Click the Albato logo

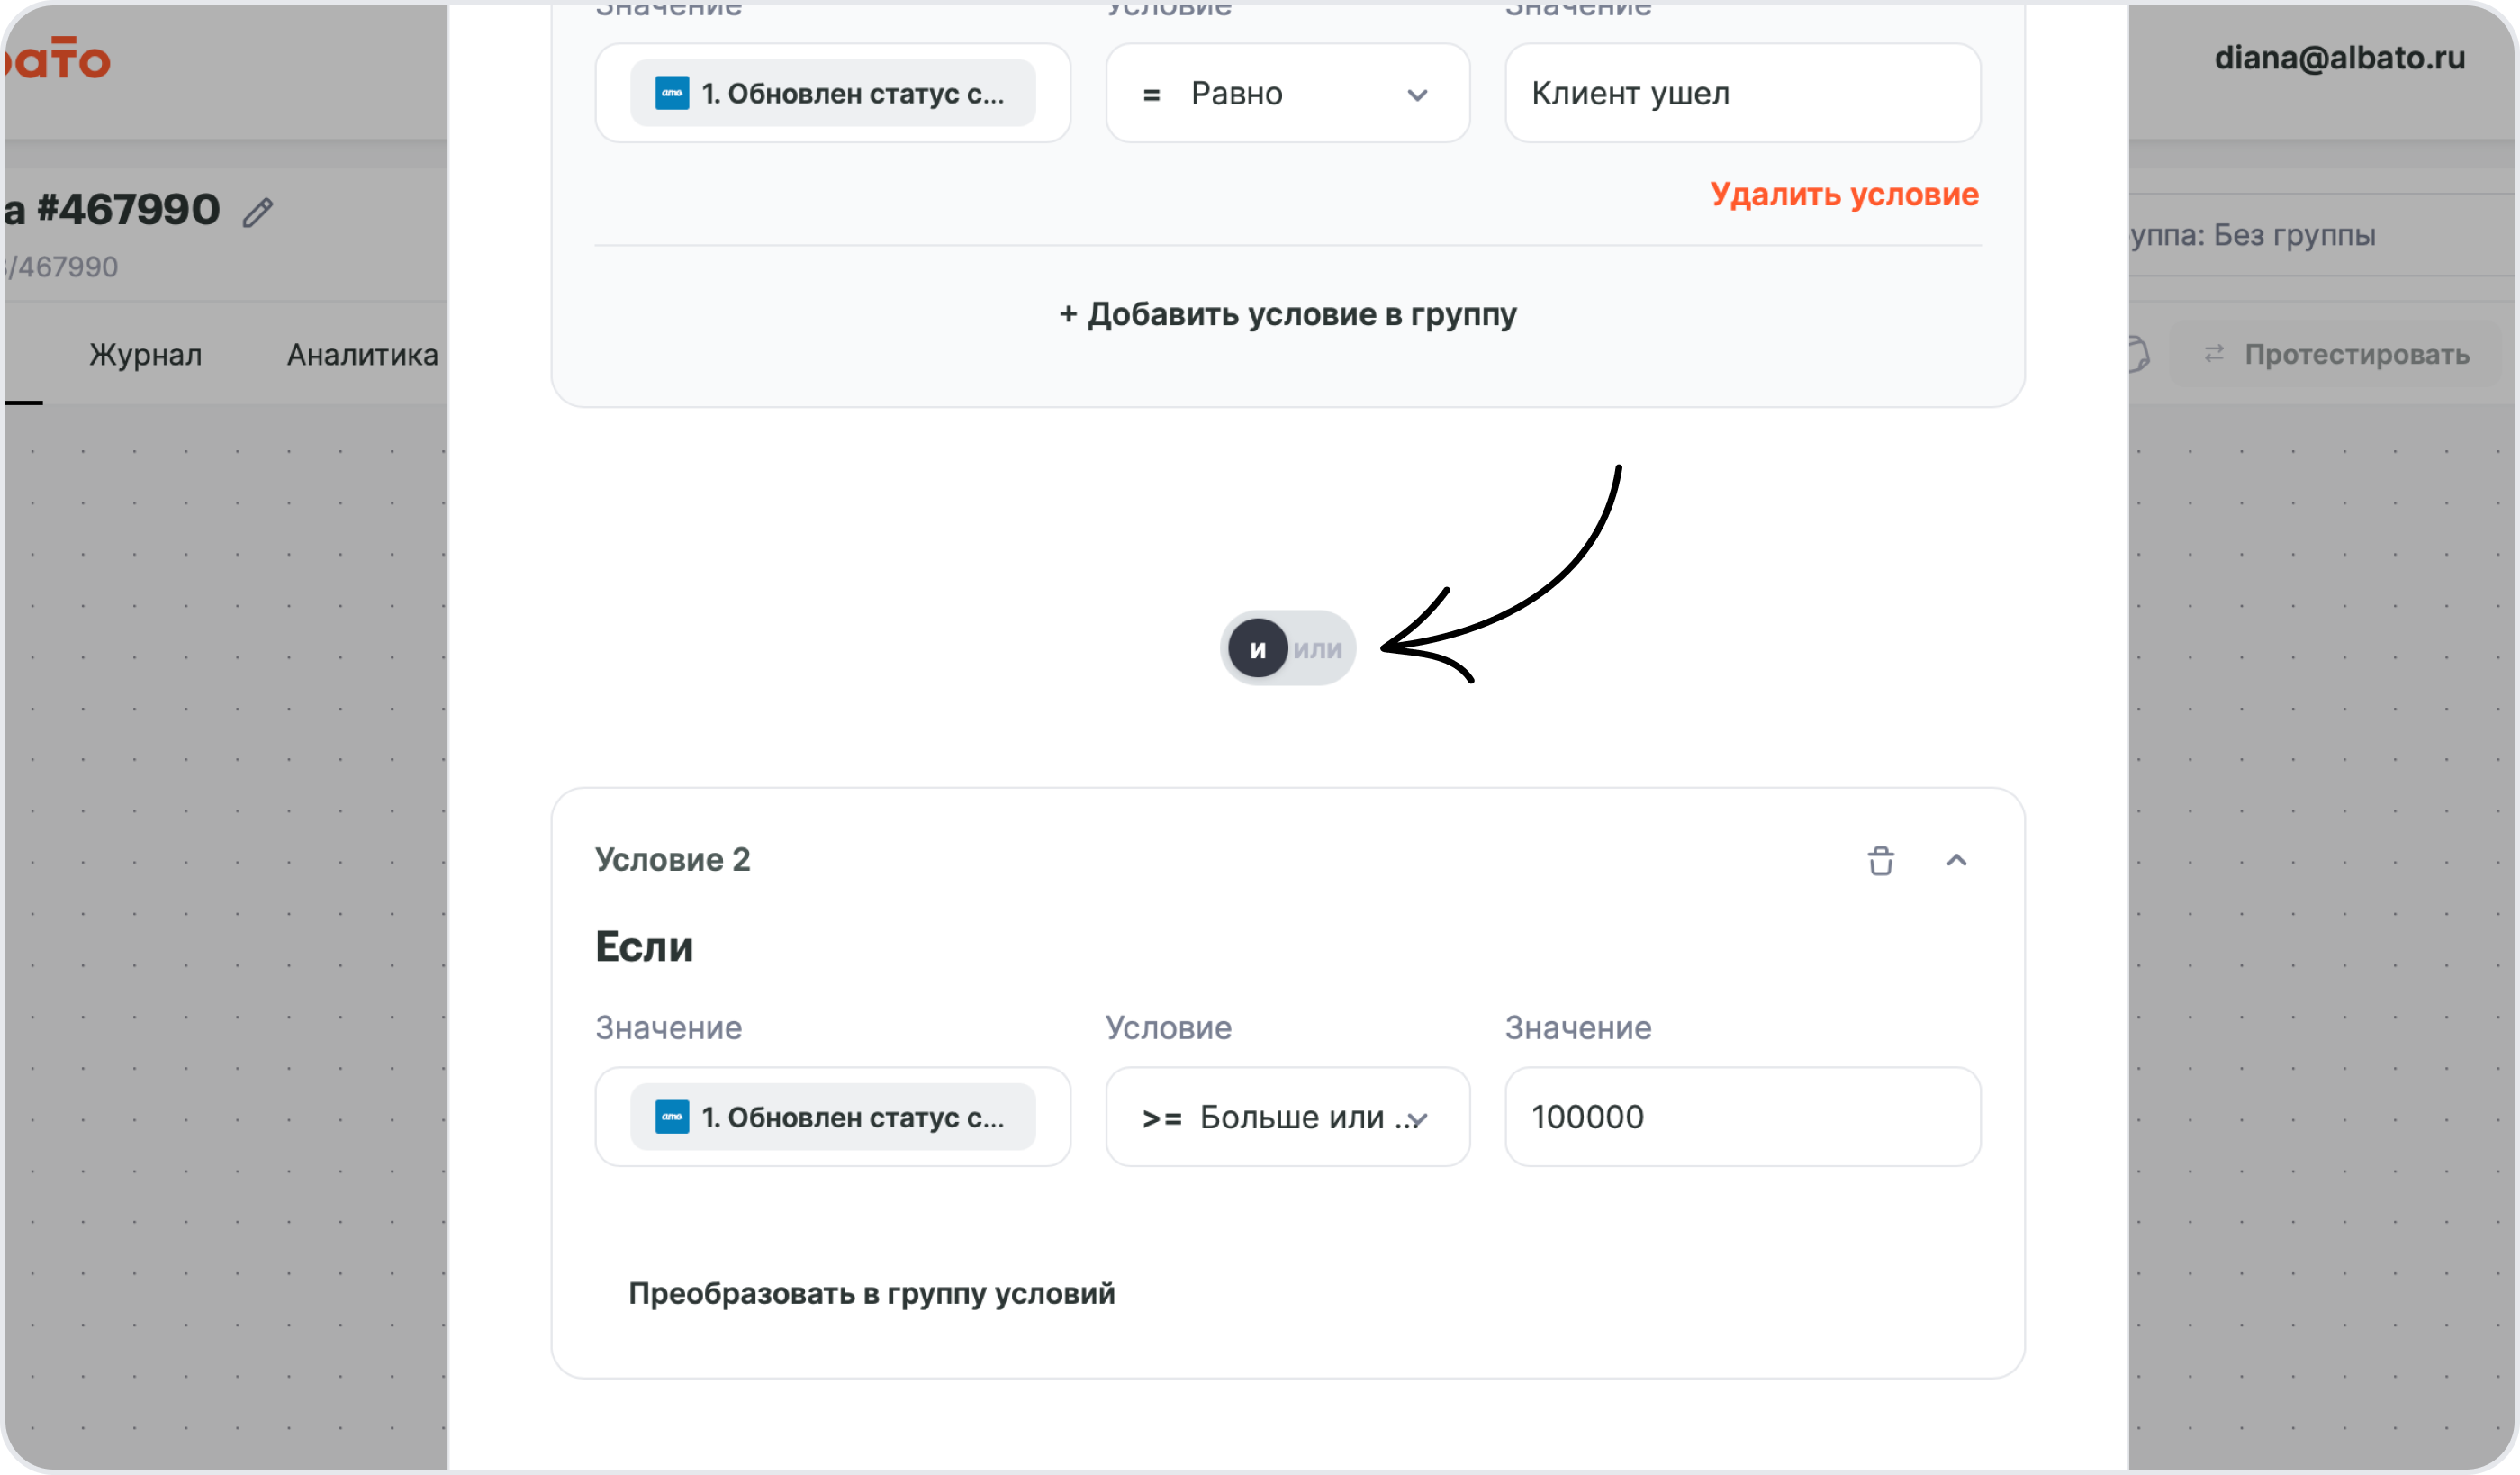[57, 58]
